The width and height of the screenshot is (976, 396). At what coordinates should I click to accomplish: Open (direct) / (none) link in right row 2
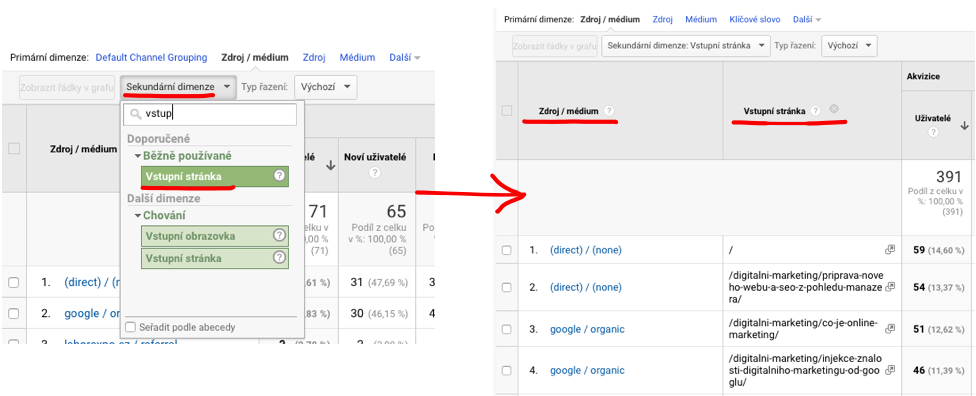(x=586, y=287)
